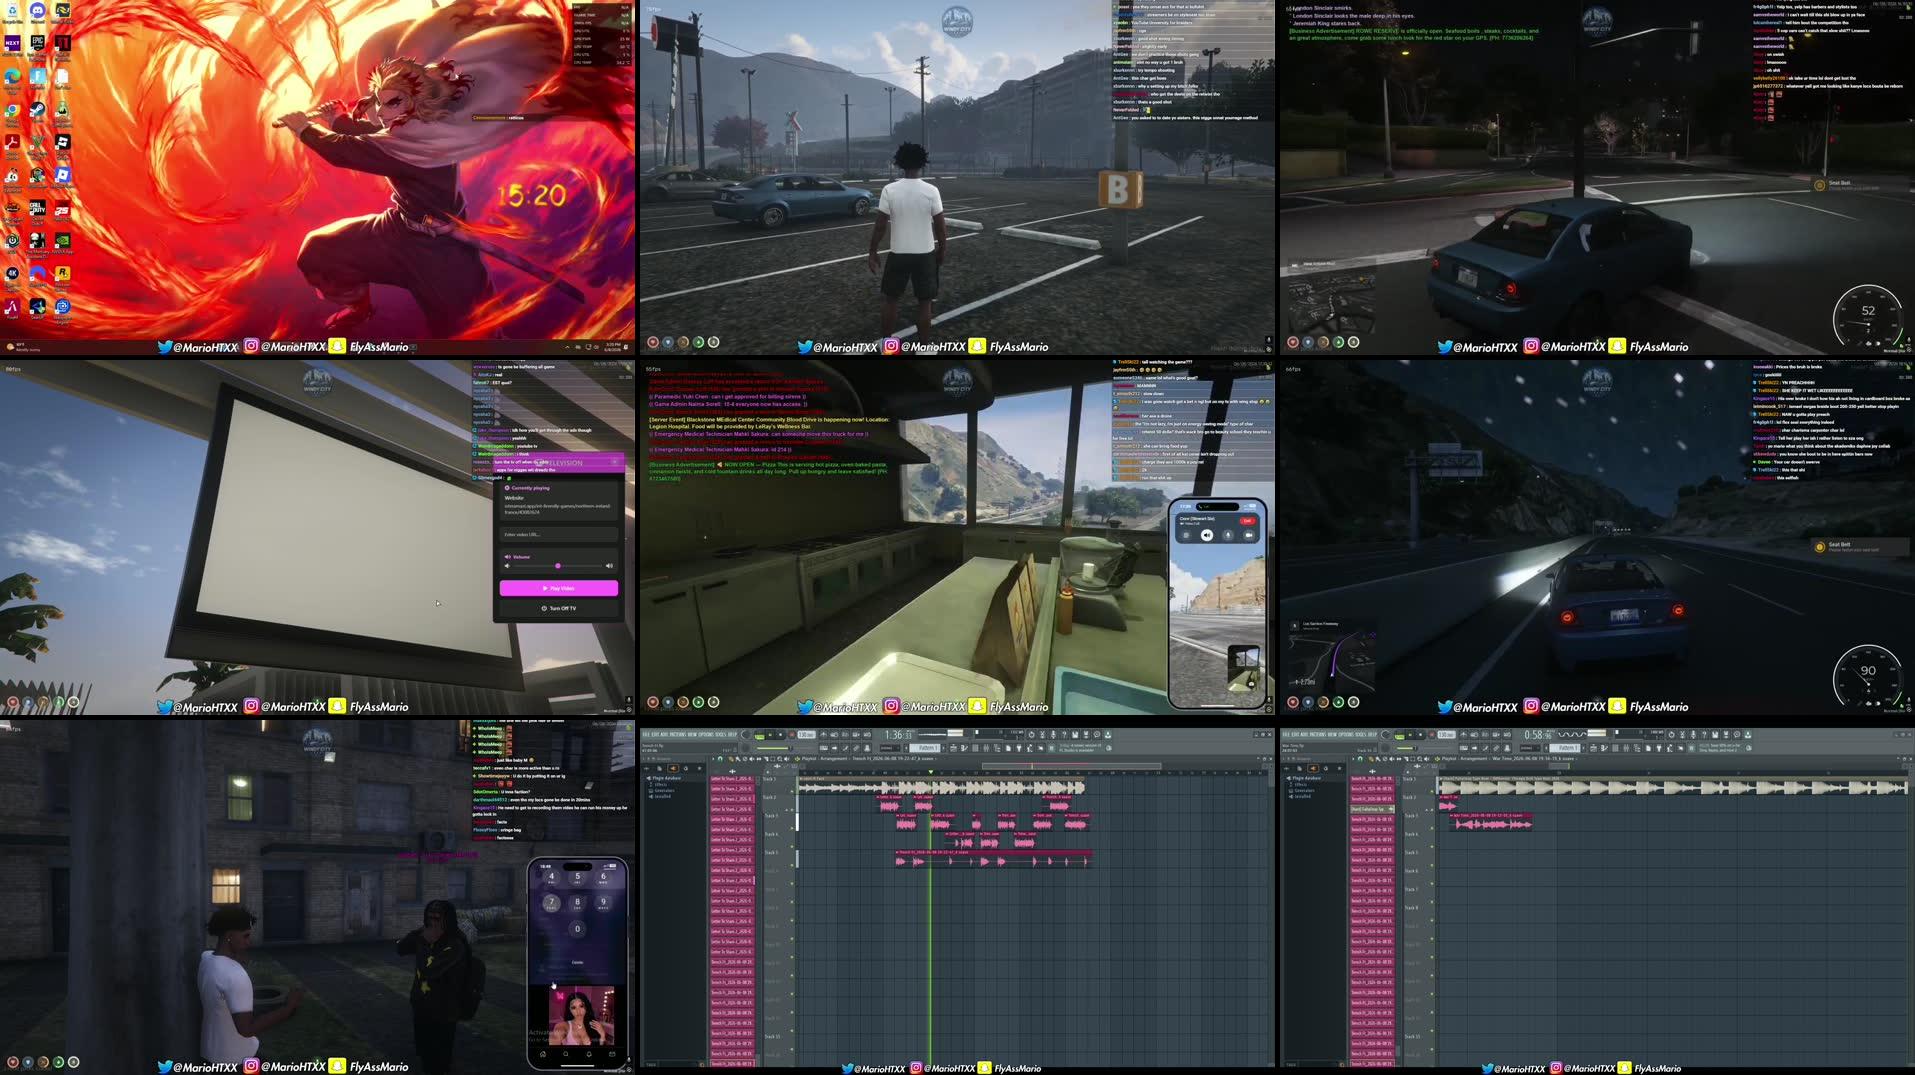Open Pattern 1 selector in right FL Studio
The width and height of the screenshot is (1915, 1075).
[1565, 748]
